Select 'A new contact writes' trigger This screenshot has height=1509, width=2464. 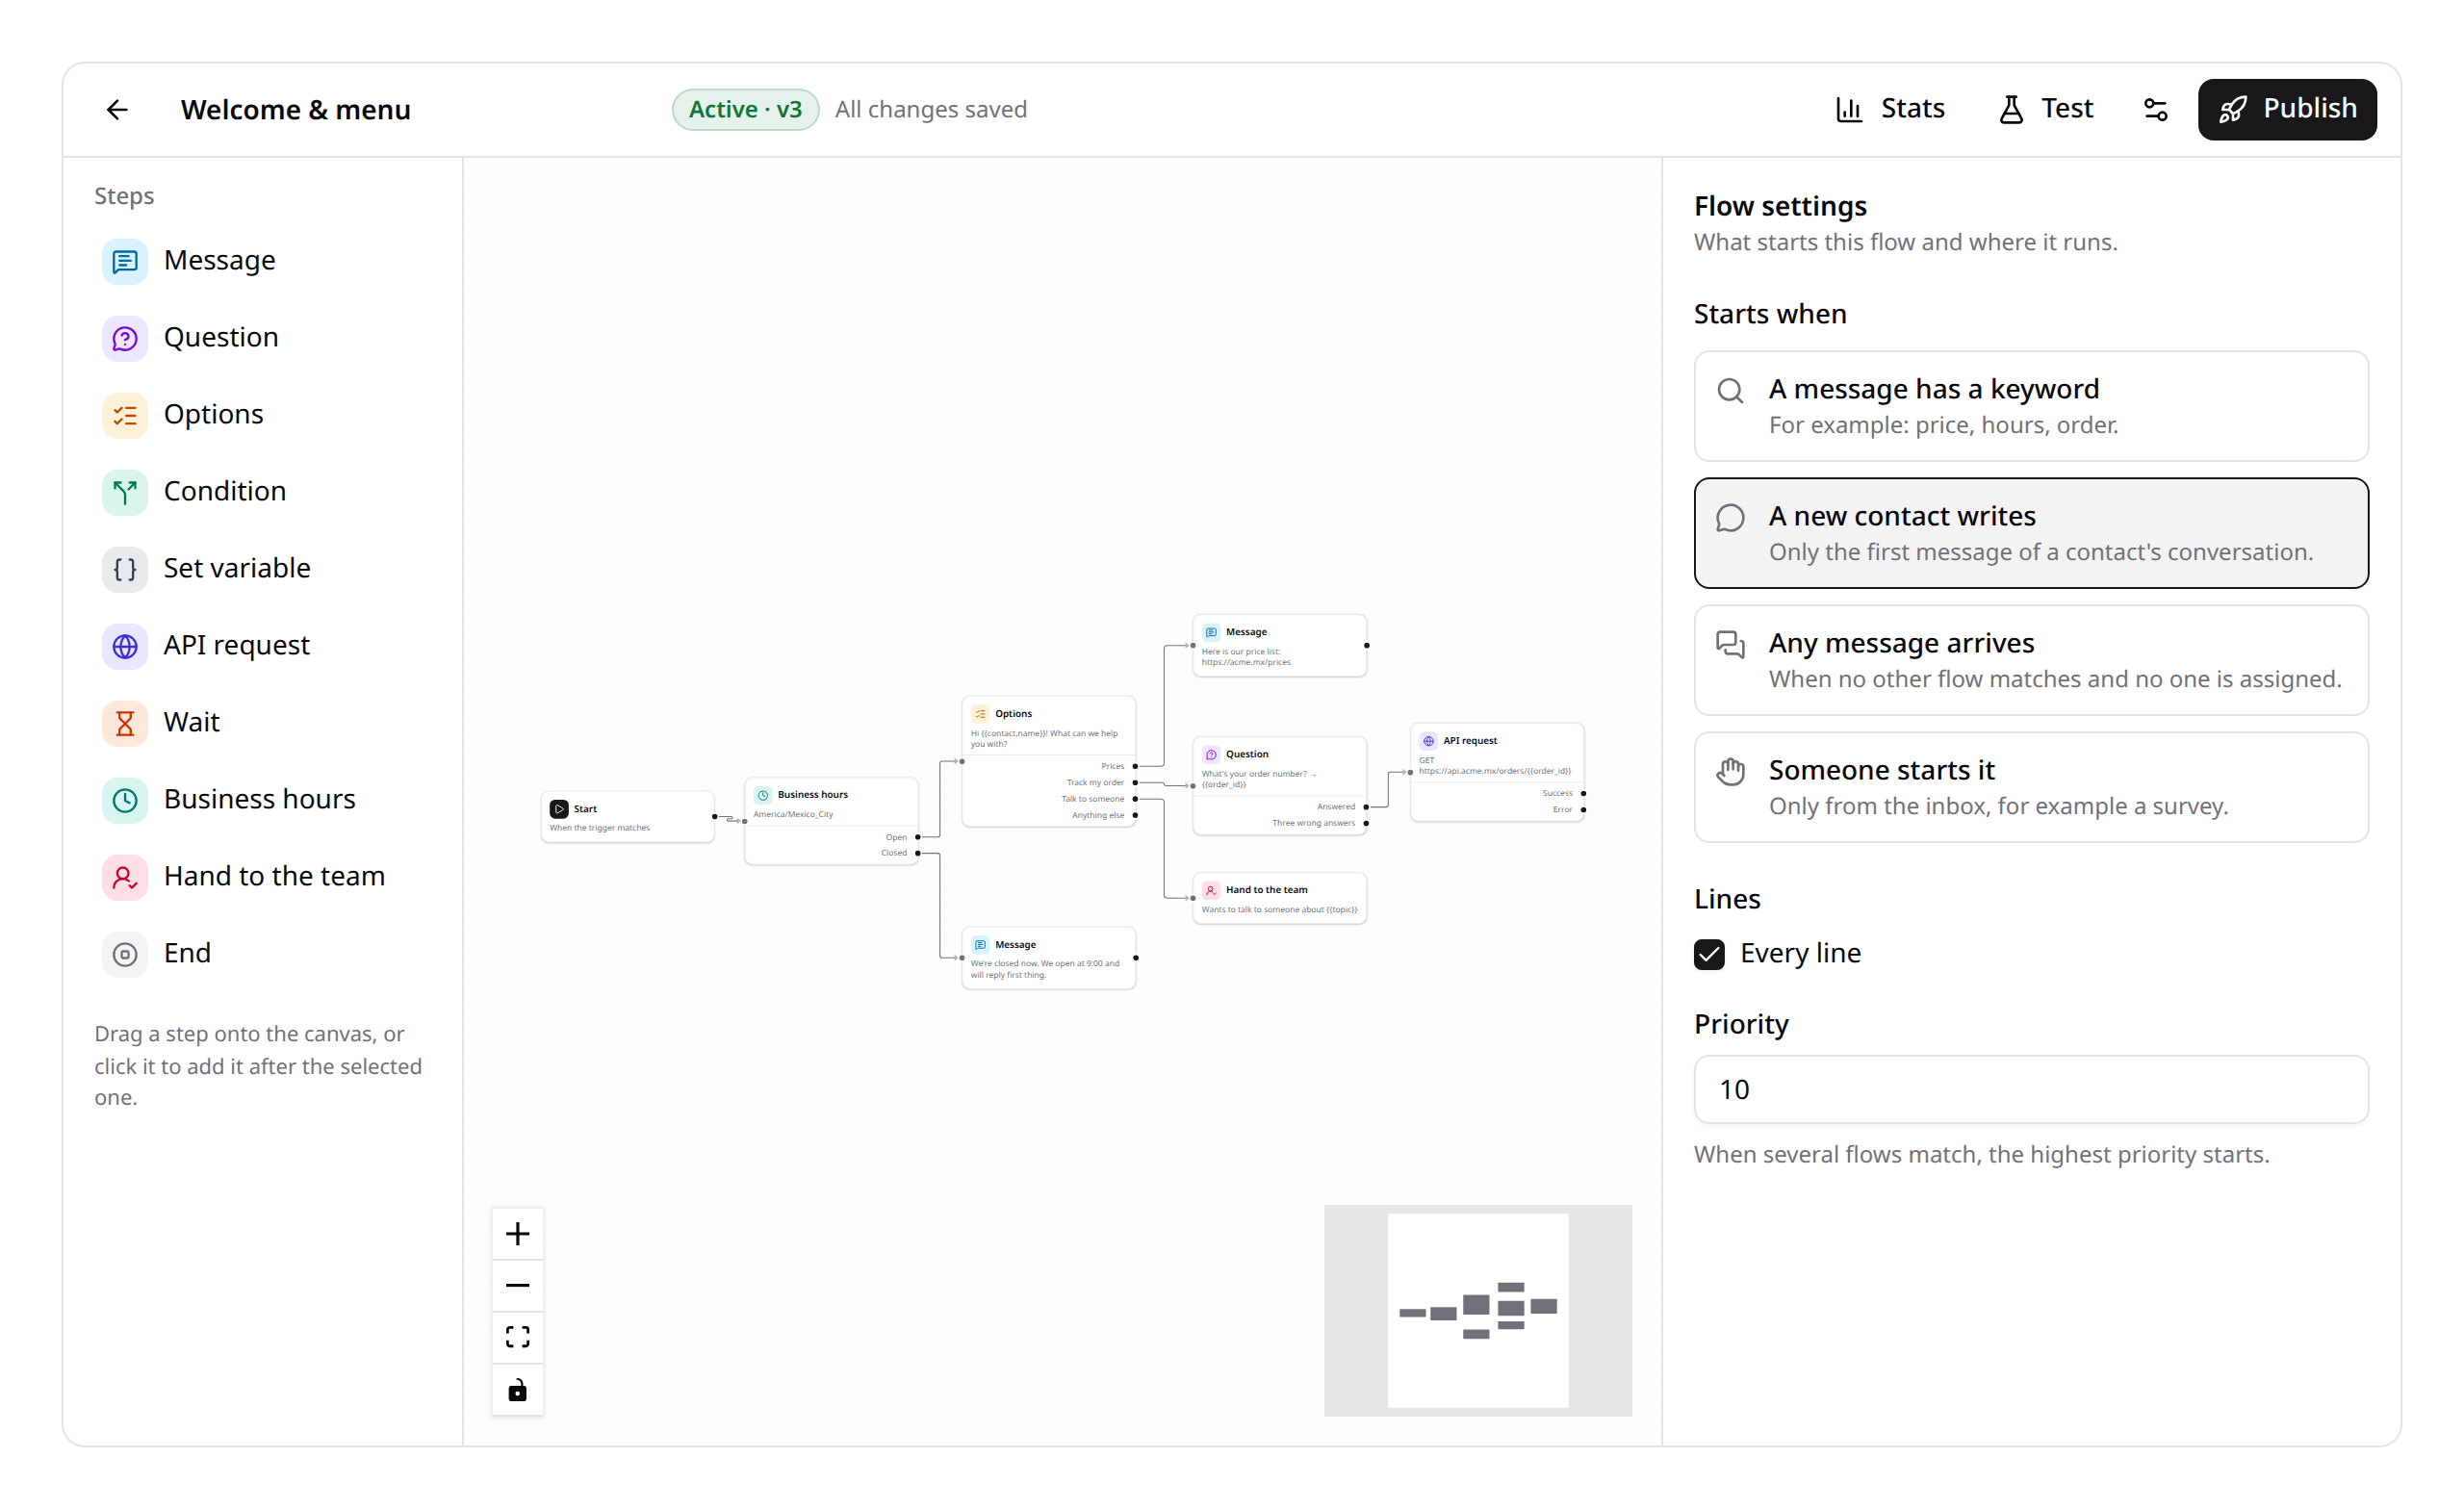[2031, 533]
